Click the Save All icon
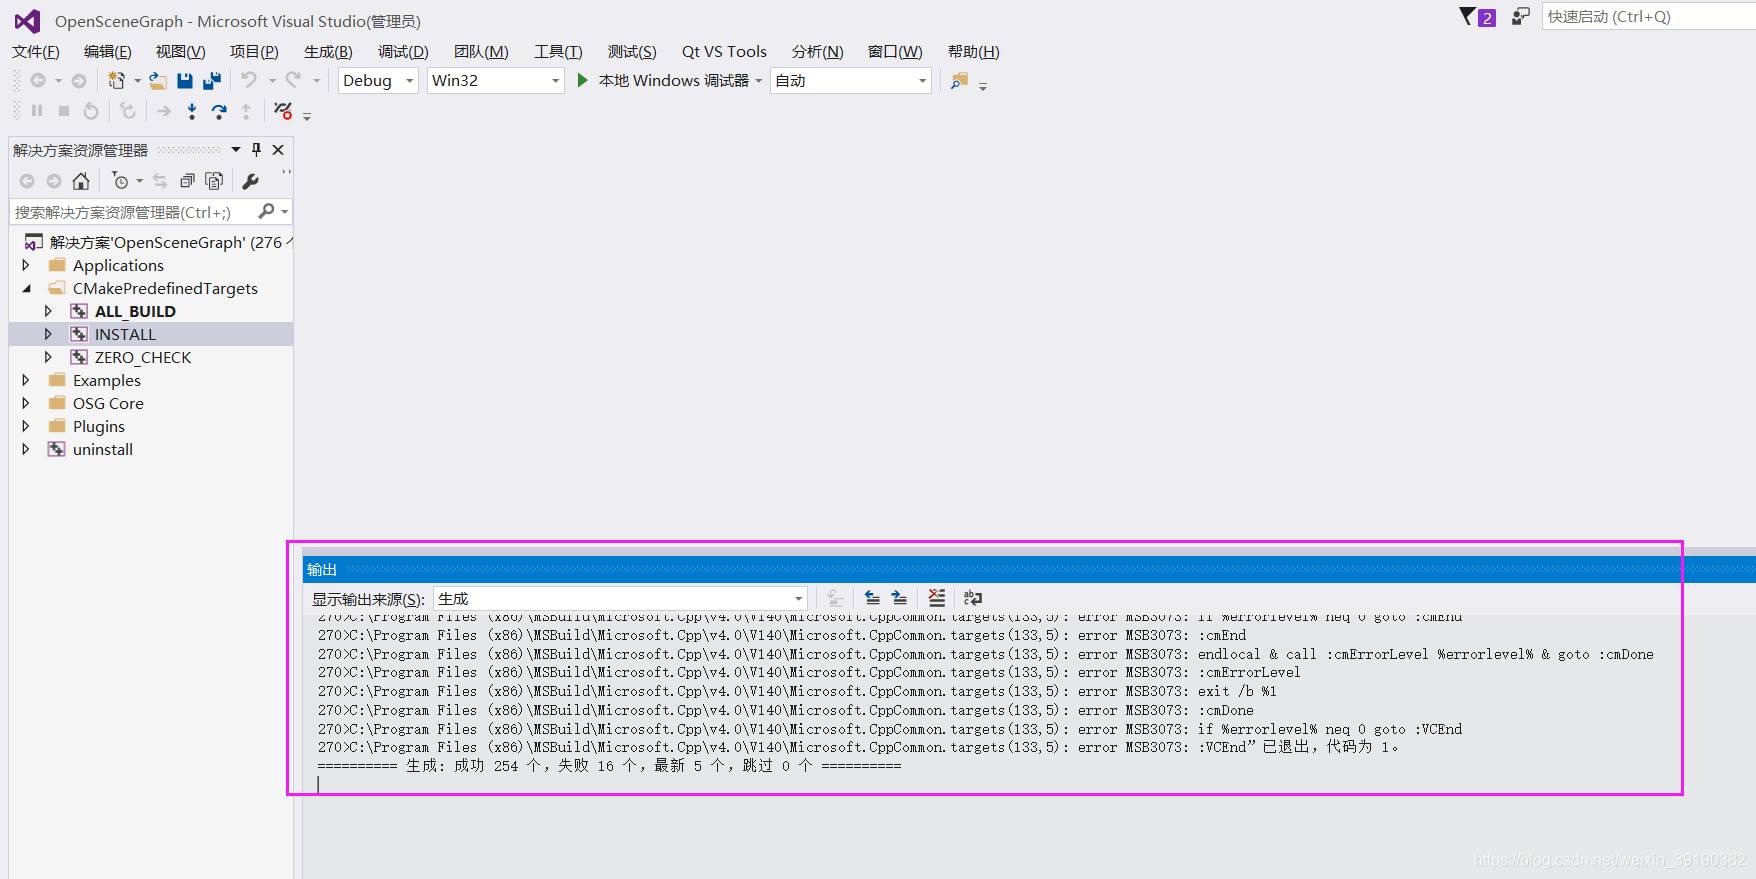 212,81
